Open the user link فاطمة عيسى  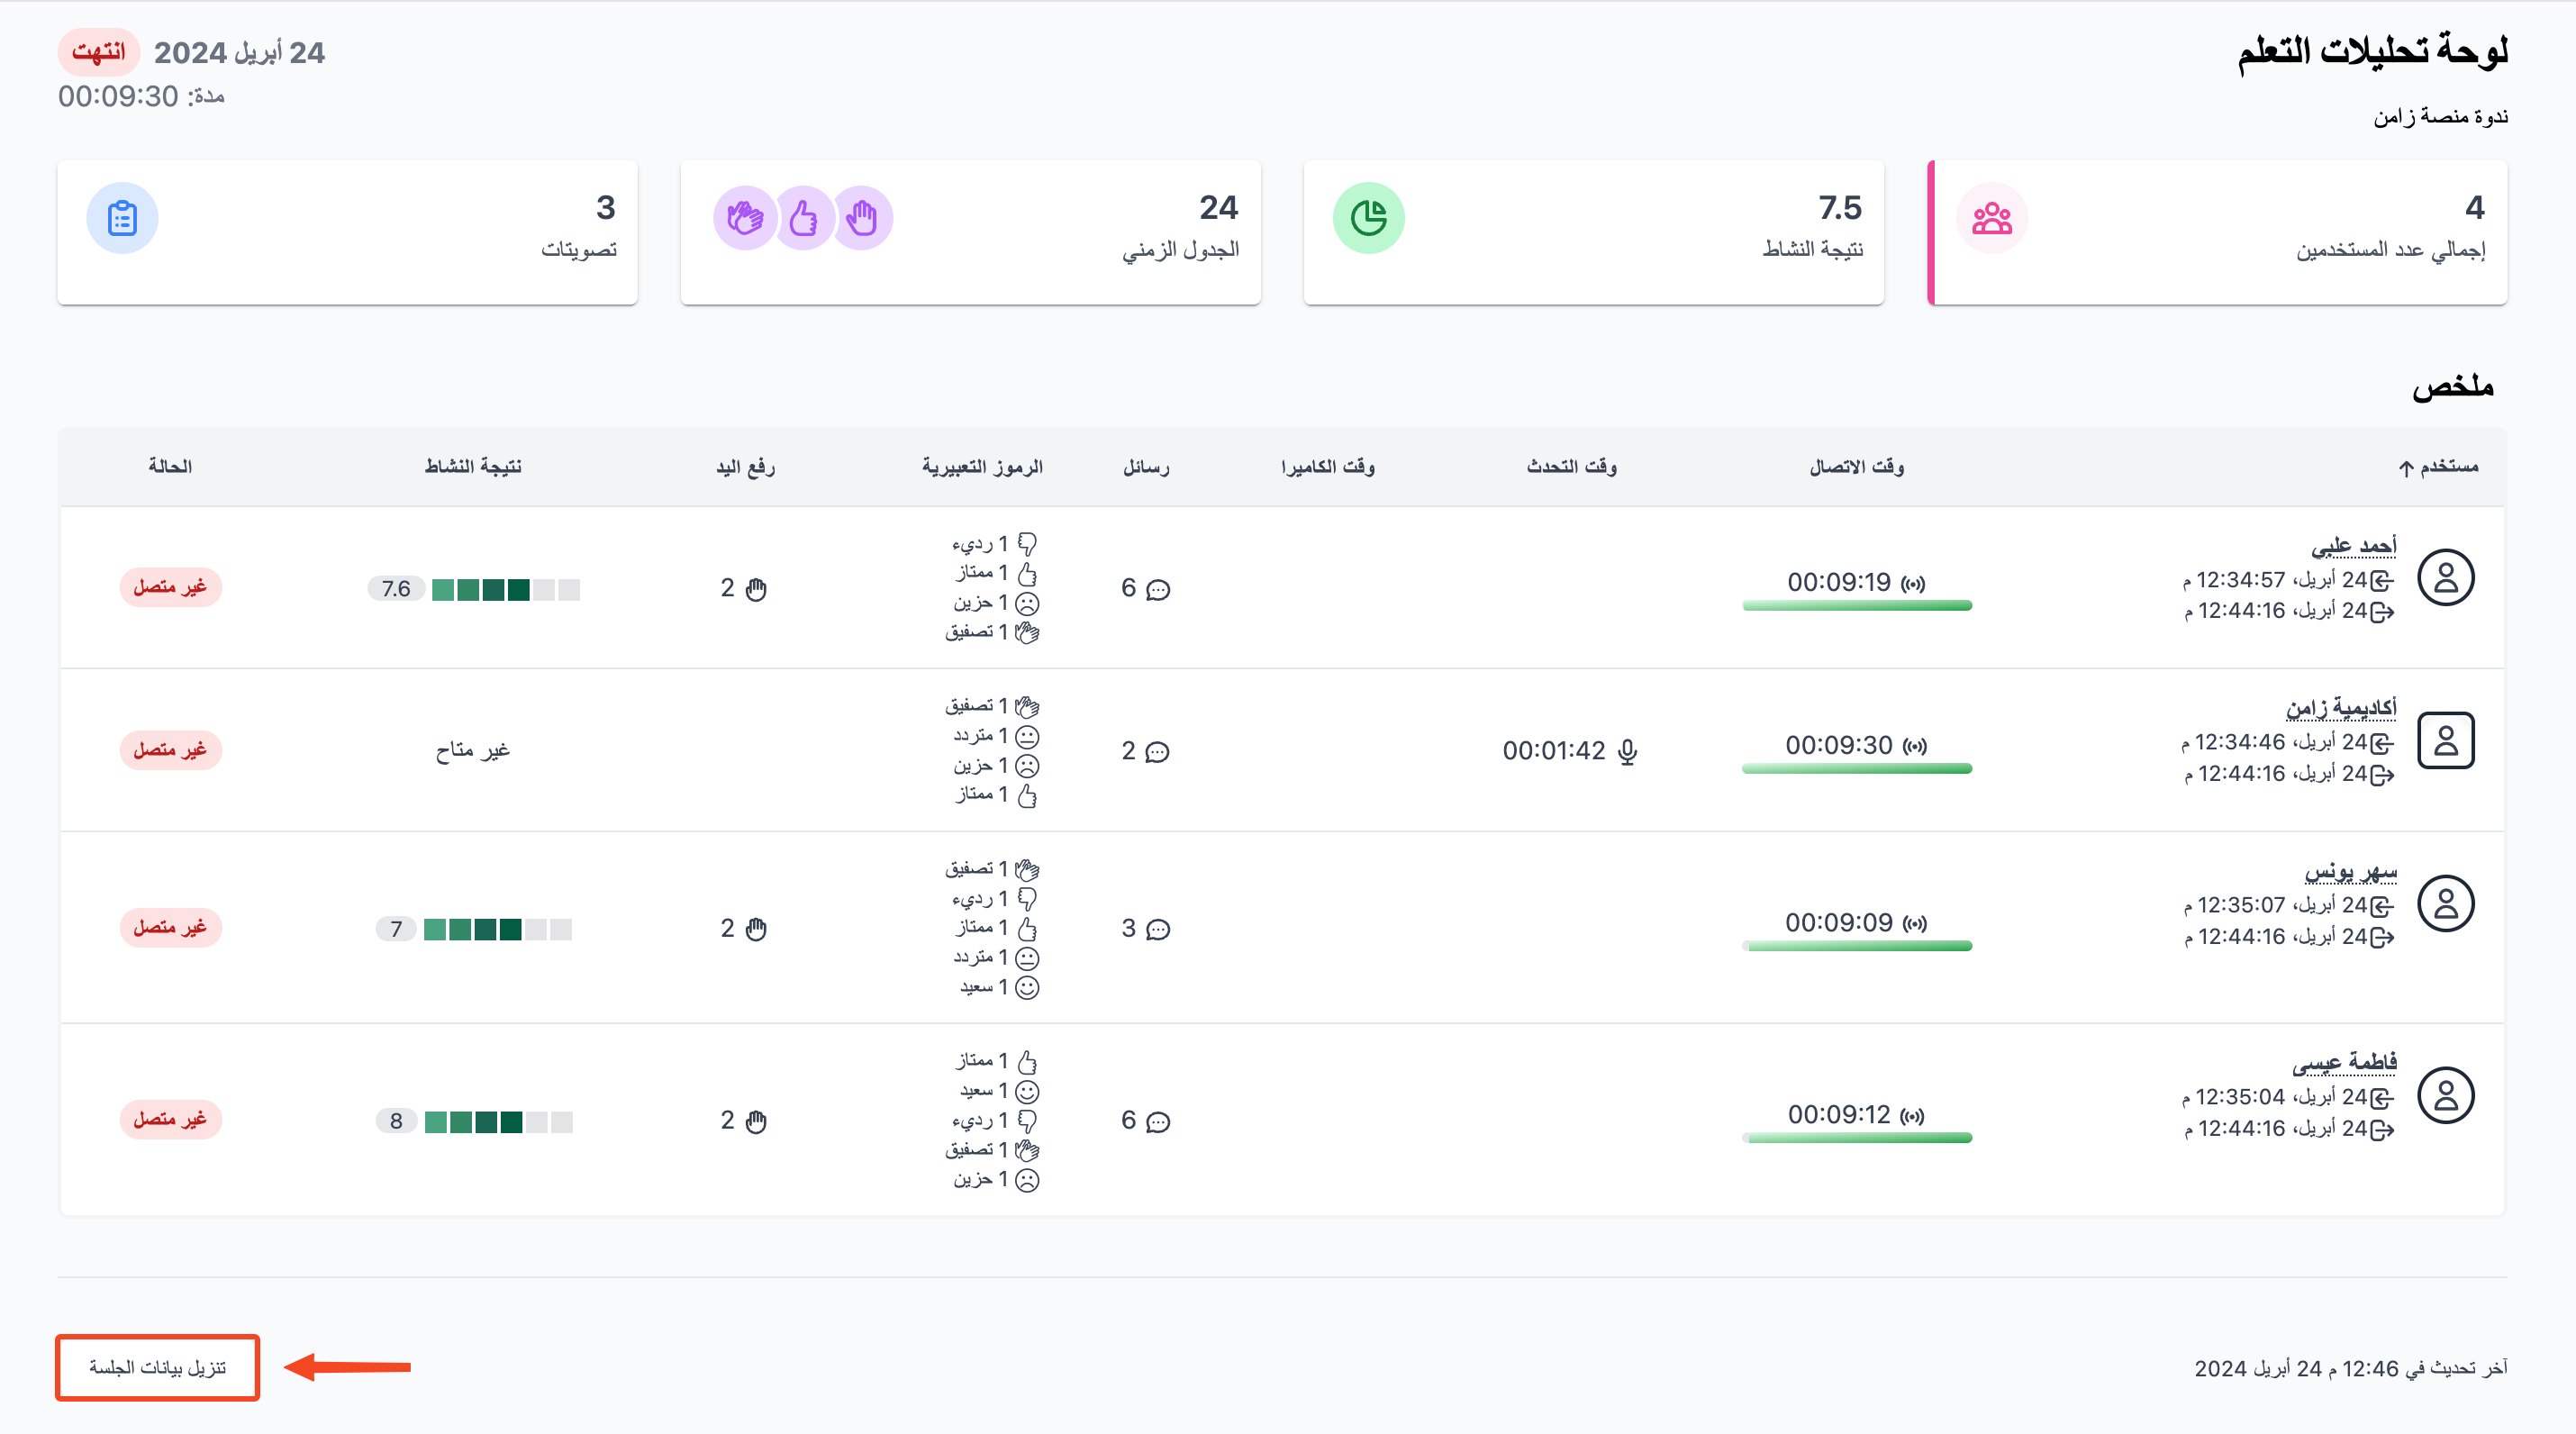2345,1062
